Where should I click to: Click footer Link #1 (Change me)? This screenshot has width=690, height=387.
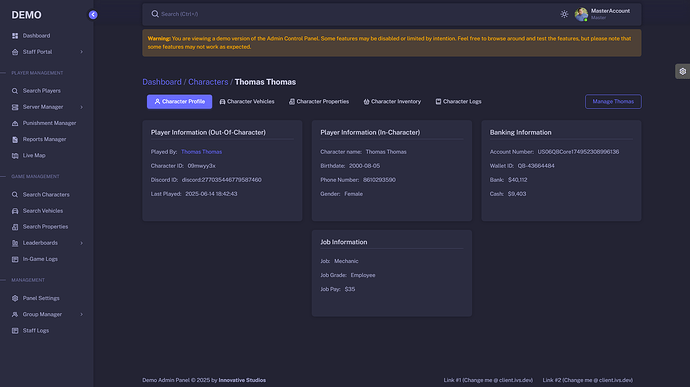tap(488, 380)
